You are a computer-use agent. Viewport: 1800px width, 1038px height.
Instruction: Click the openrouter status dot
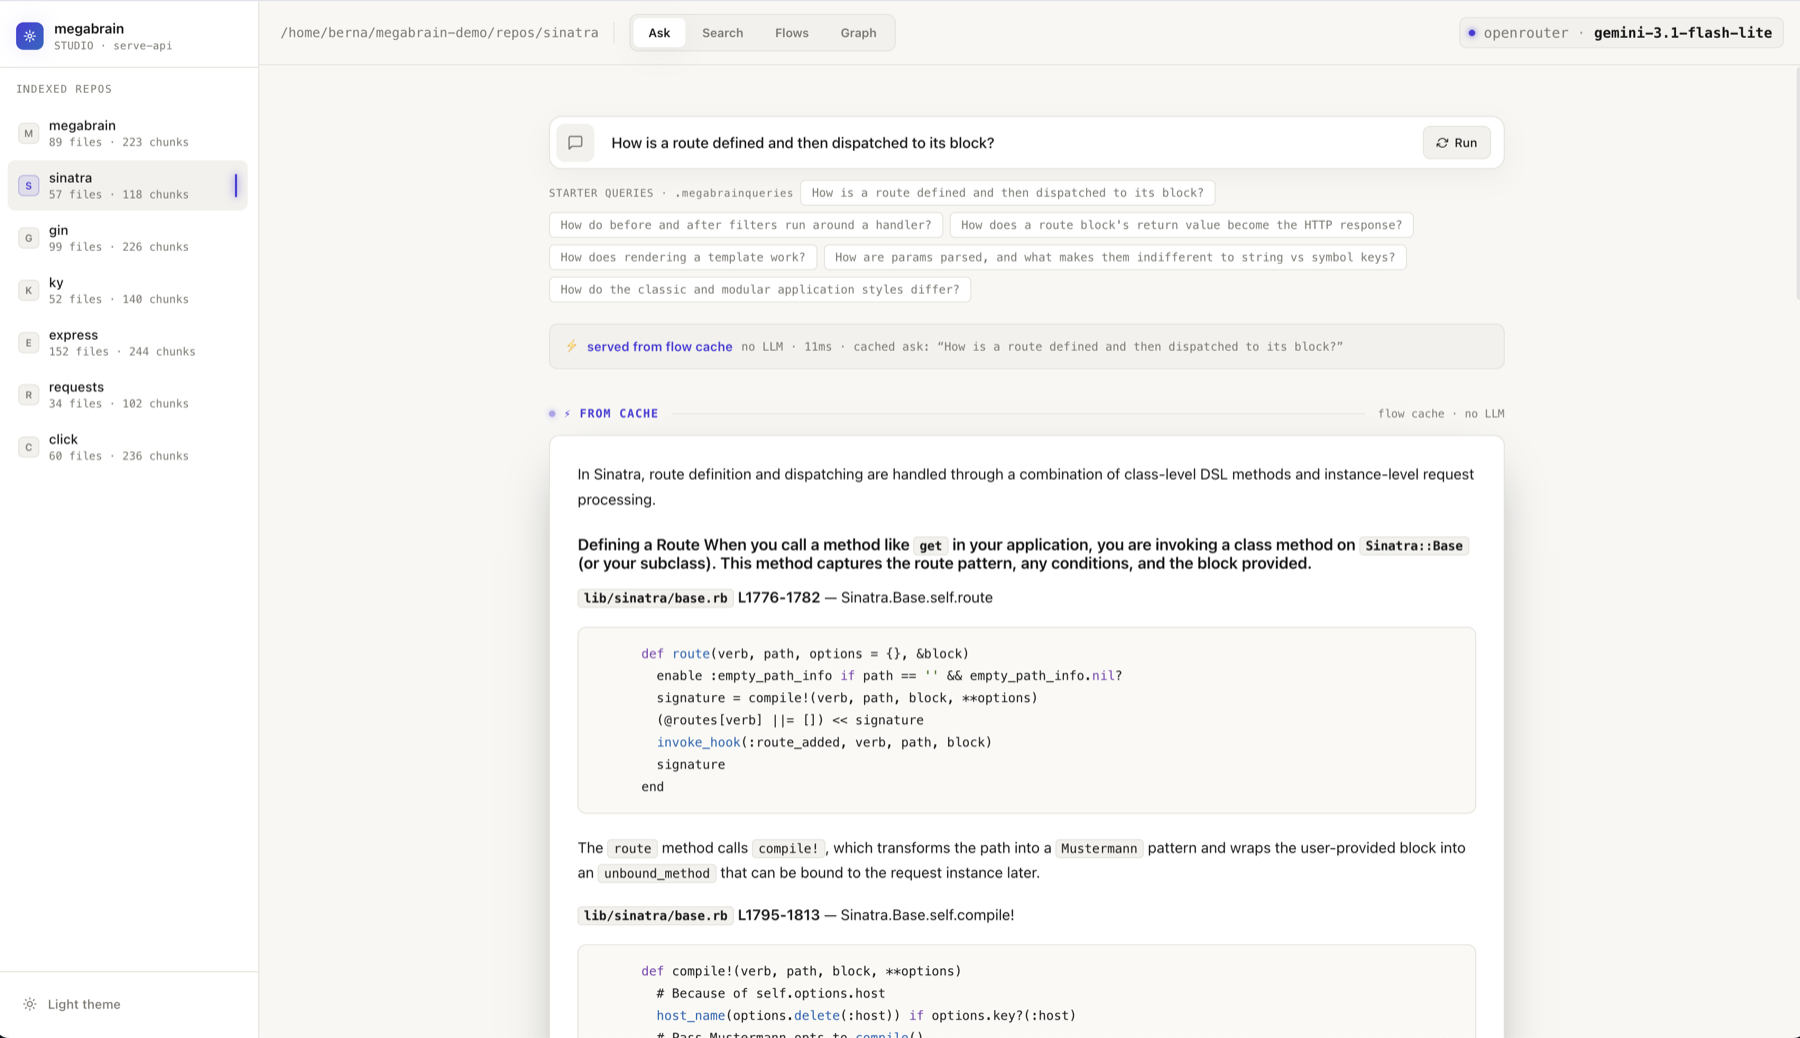(x=1472, y=33)
